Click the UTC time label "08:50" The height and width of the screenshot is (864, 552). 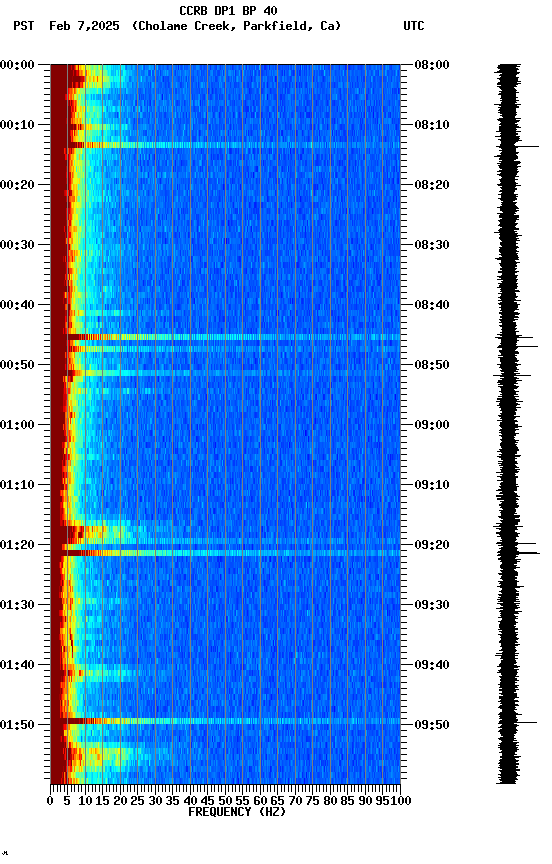pyautogui.click(x=432, y=365)
